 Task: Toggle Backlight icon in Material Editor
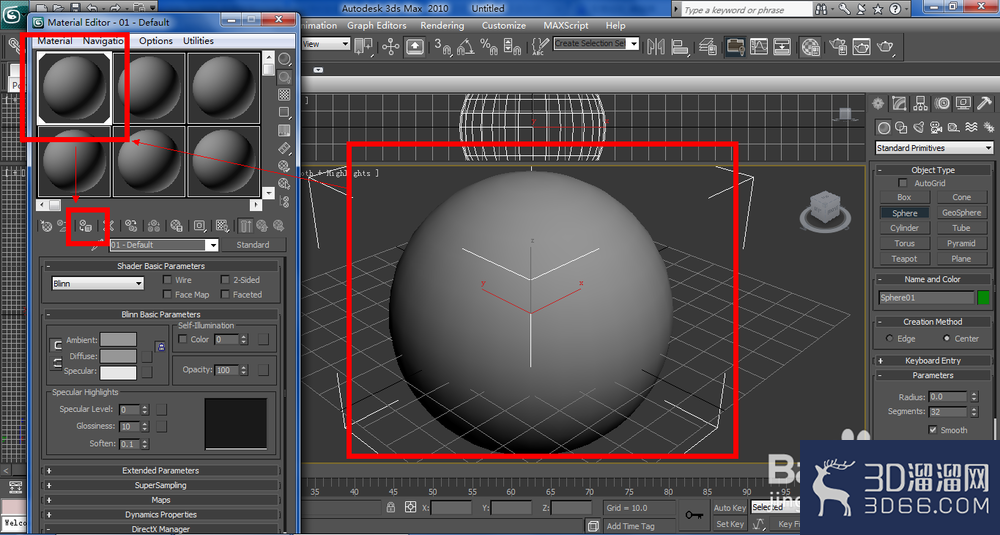pos(284,78)
